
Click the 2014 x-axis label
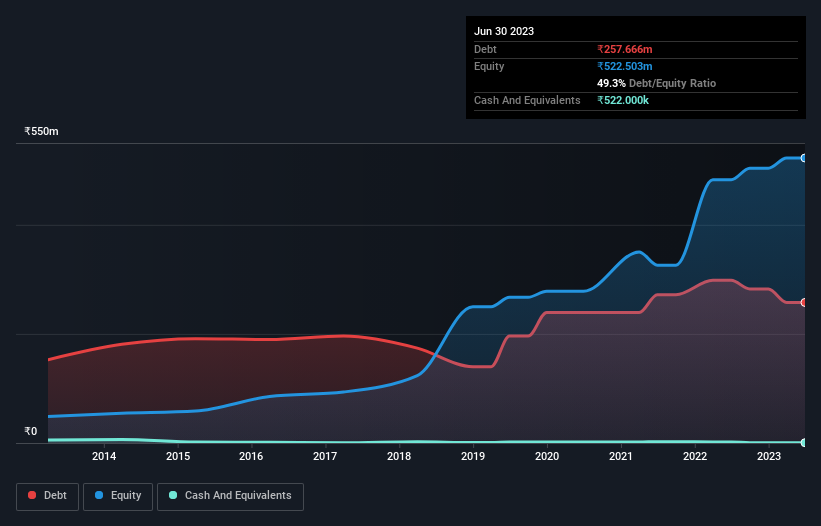(104, 456)
